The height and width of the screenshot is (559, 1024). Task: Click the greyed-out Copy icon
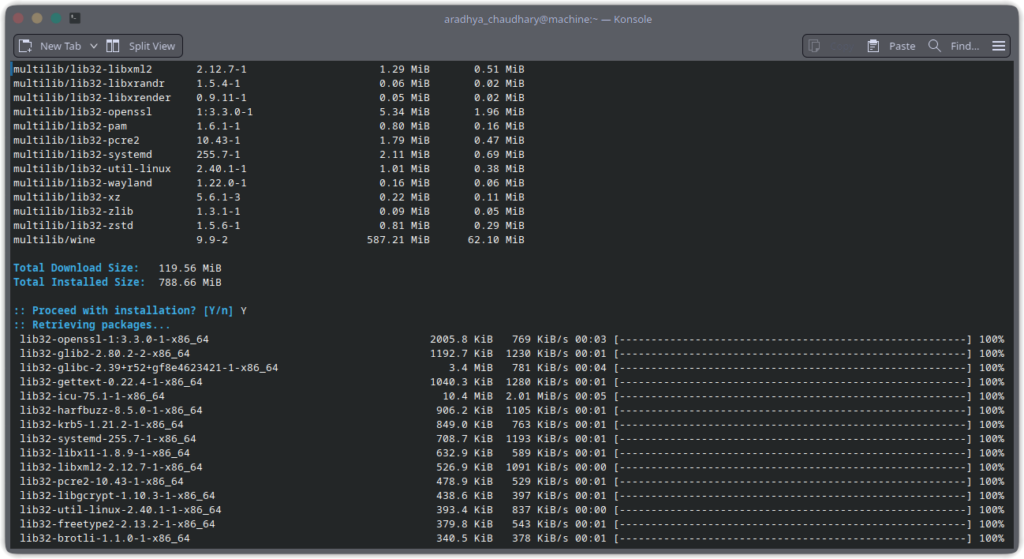(814, 46)
